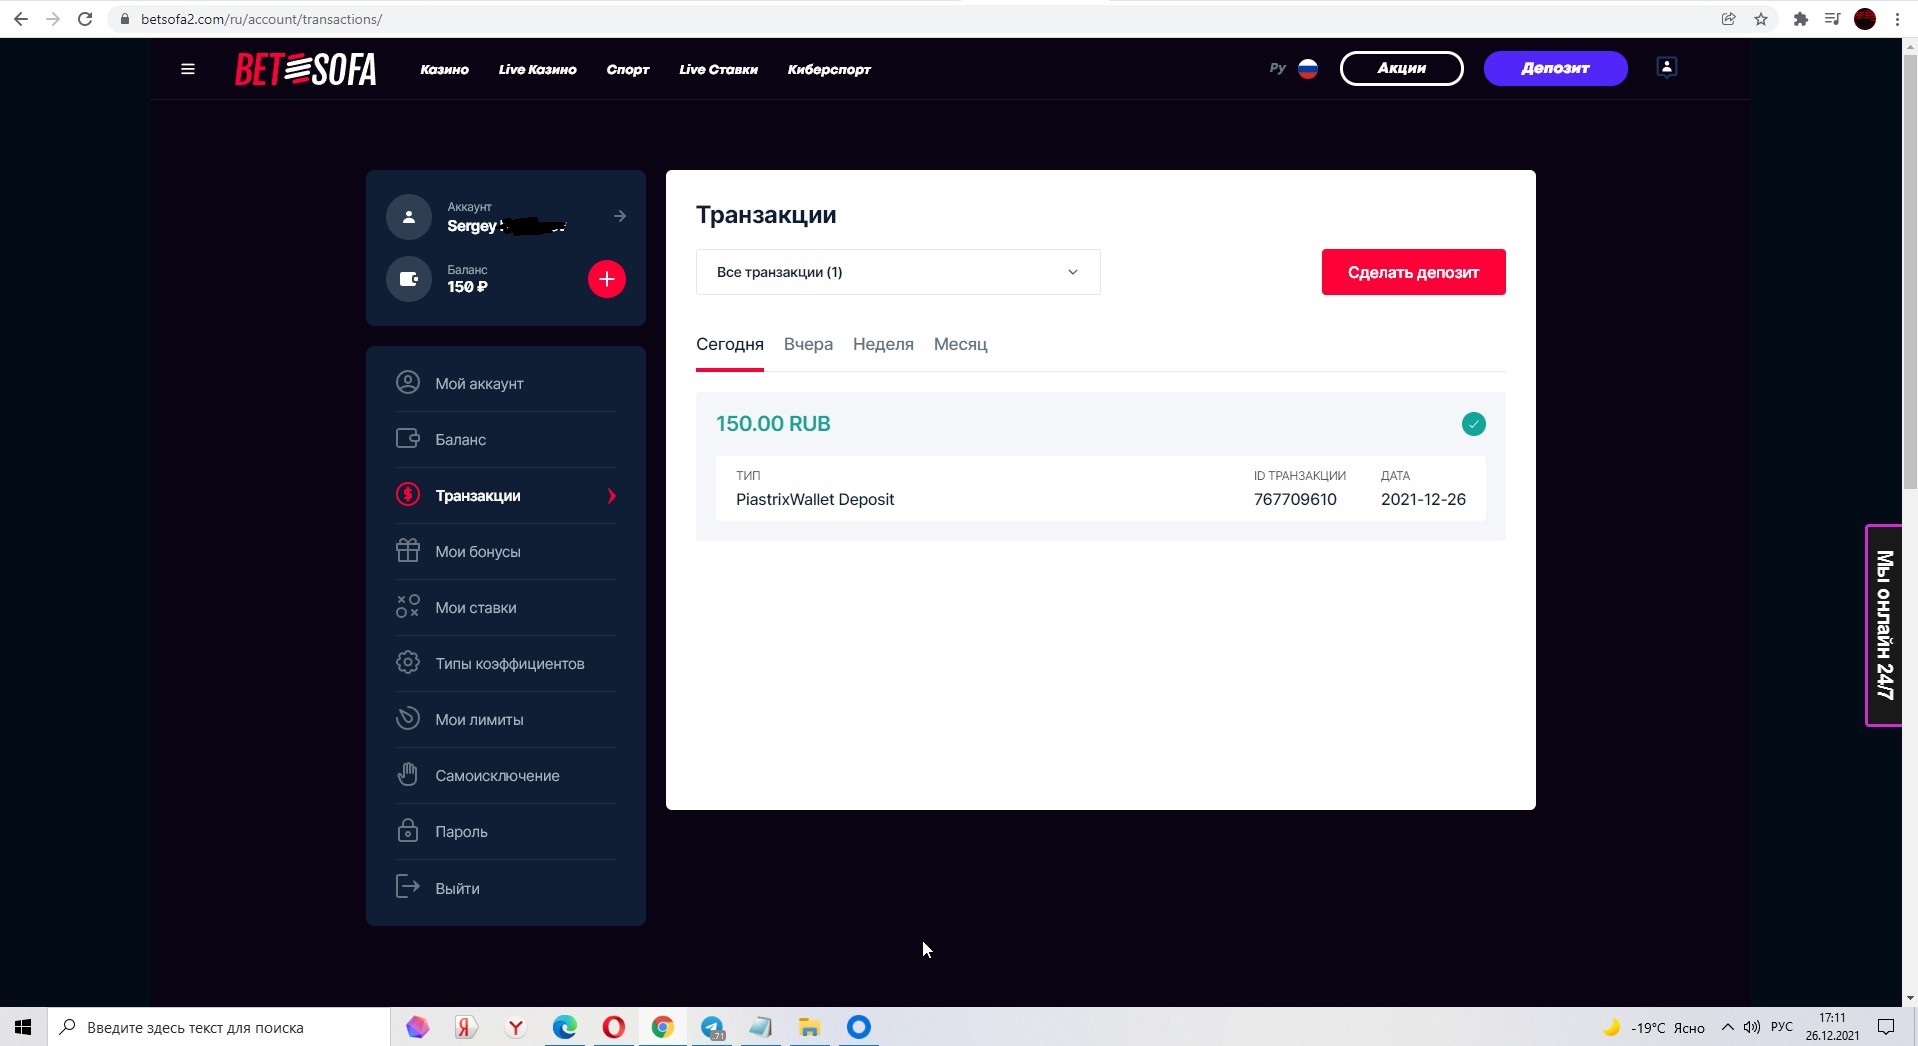Click the BetSofa logo
Screen dimensions: 1918x1046
click(305, 69)
